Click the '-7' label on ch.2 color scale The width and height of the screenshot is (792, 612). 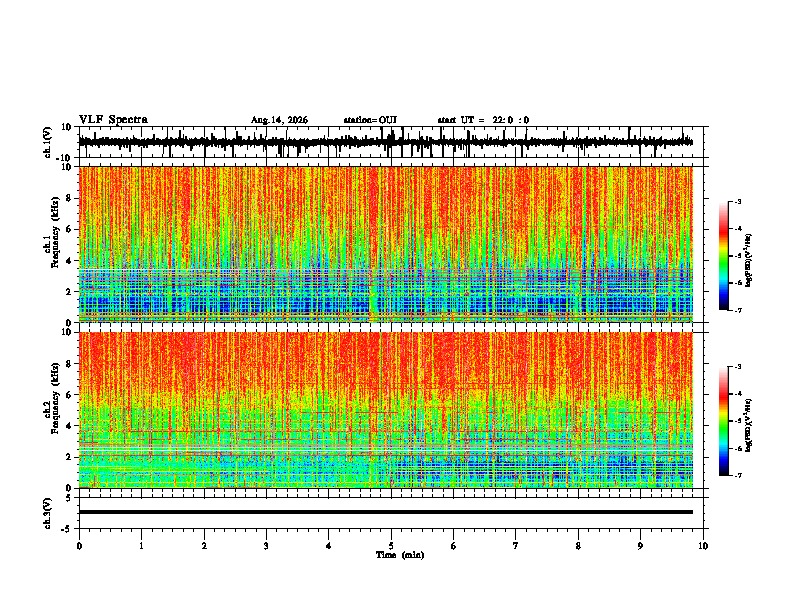737,475
